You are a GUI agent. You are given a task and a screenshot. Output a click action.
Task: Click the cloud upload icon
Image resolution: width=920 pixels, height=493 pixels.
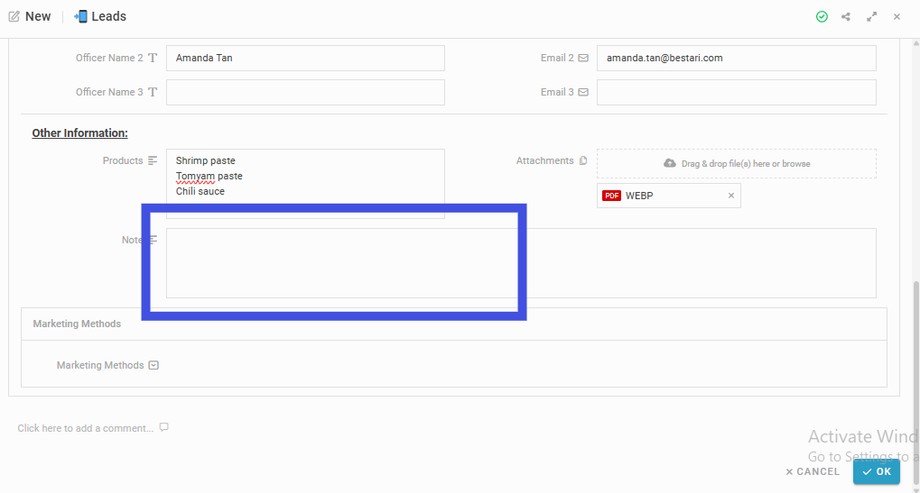[669, 163]
